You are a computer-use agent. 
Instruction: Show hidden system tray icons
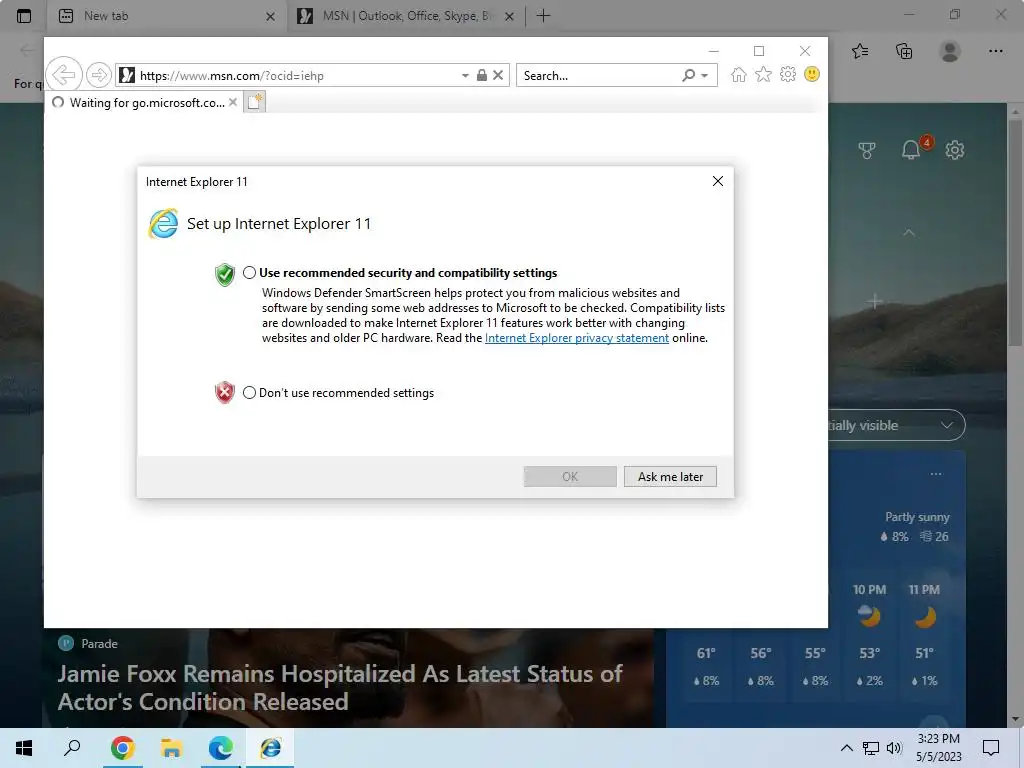point(846,748)
